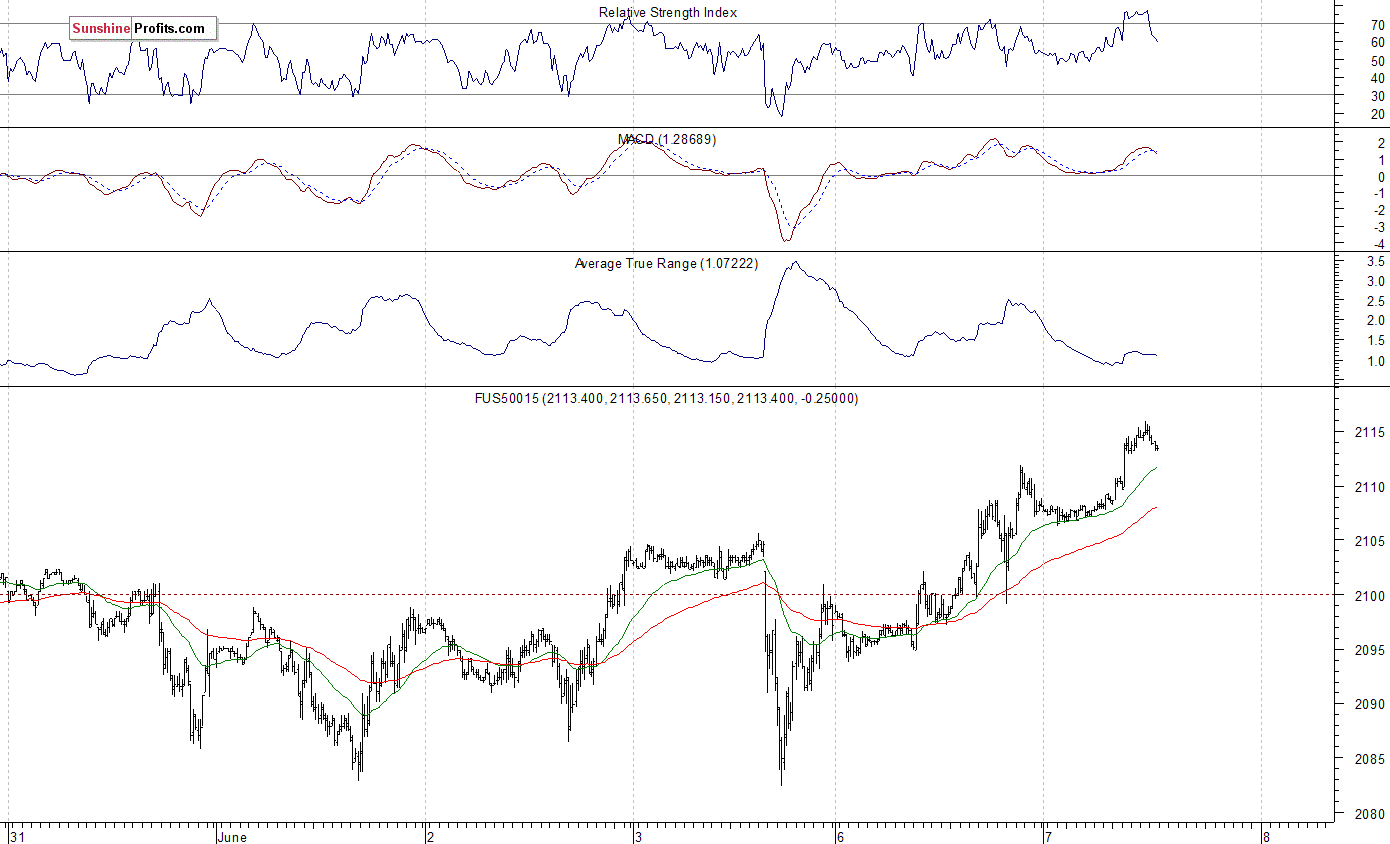Click the 8 date label on time axis
1390x844 pixels.
pos(1266,836)
